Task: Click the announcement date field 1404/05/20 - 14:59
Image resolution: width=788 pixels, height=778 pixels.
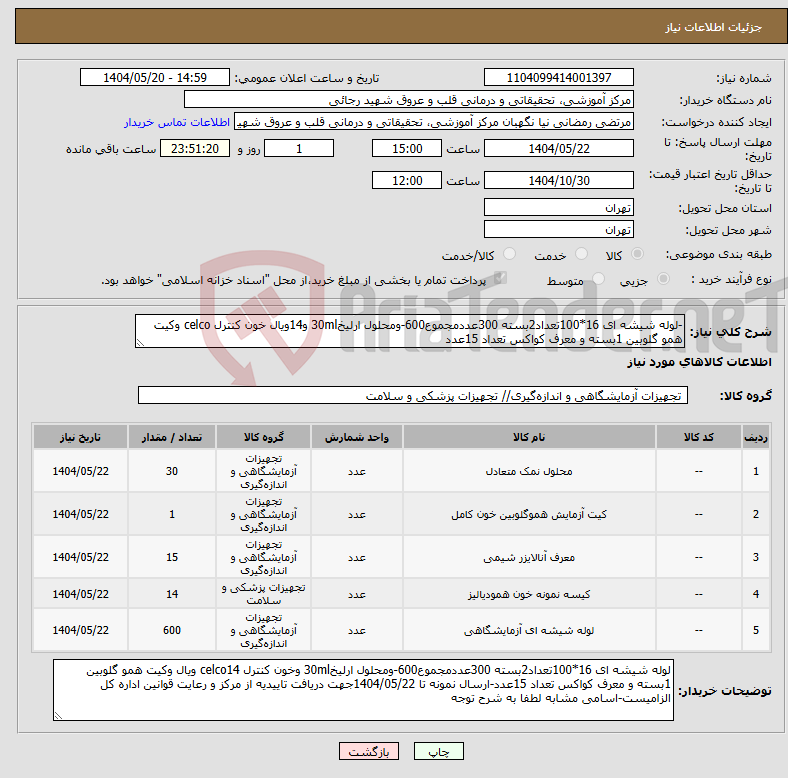Action: [155, 77]
